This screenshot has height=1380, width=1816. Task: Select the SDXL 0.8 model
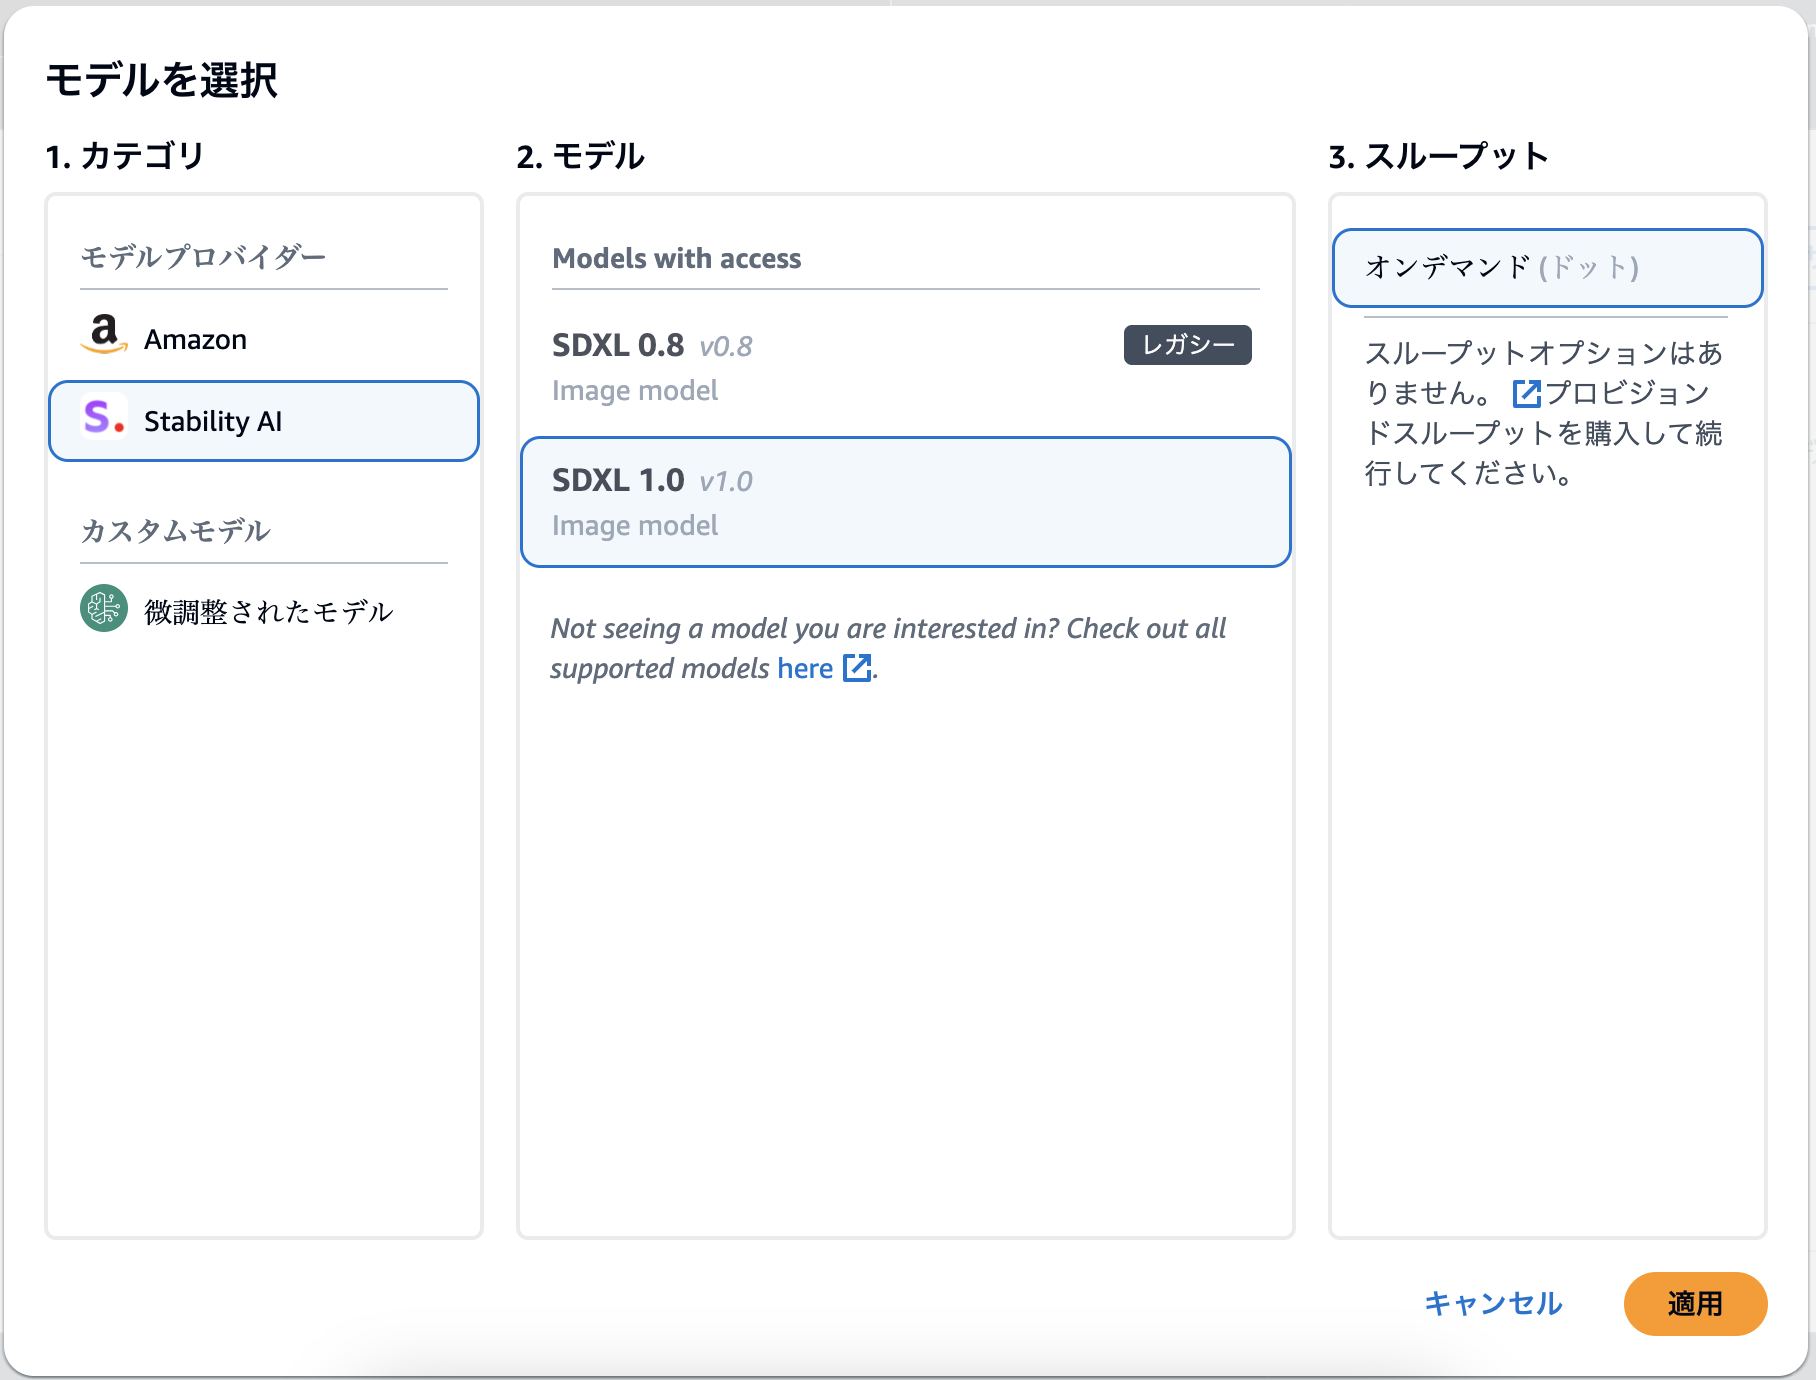(x=906, y=366)
